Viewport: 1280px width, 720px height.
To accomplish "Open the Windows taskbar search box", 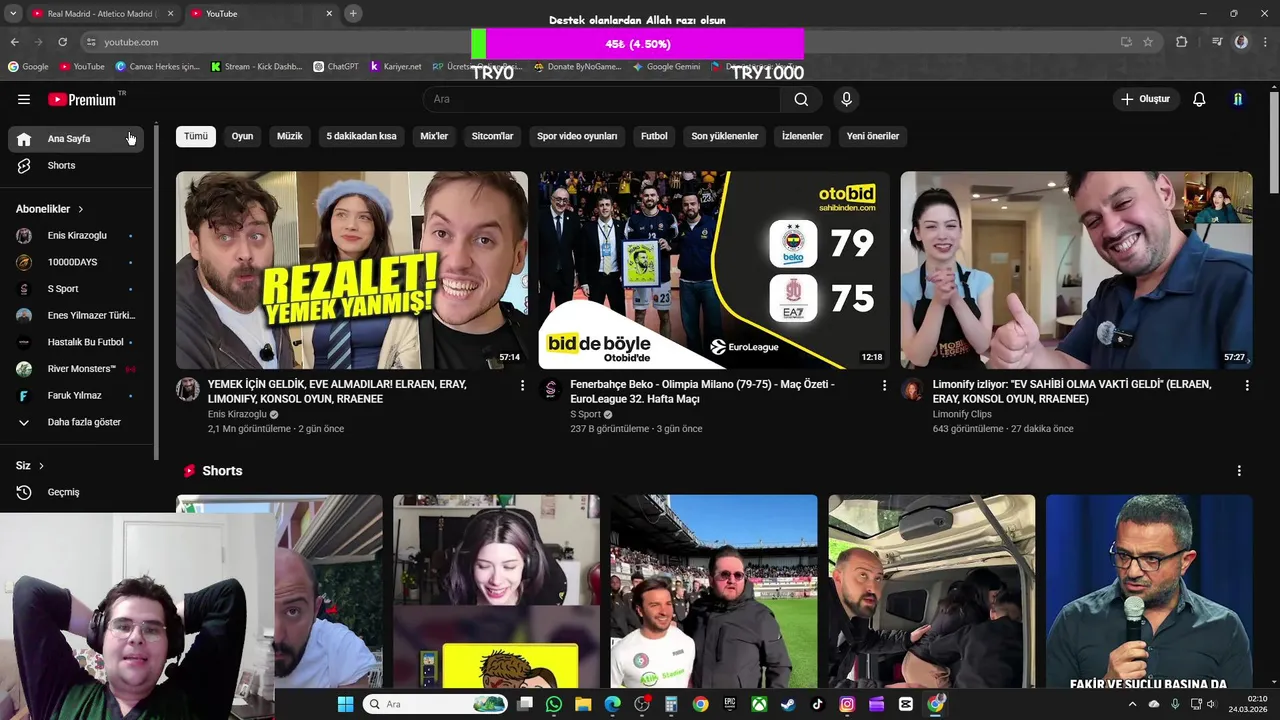I will [x=435, y=704].
